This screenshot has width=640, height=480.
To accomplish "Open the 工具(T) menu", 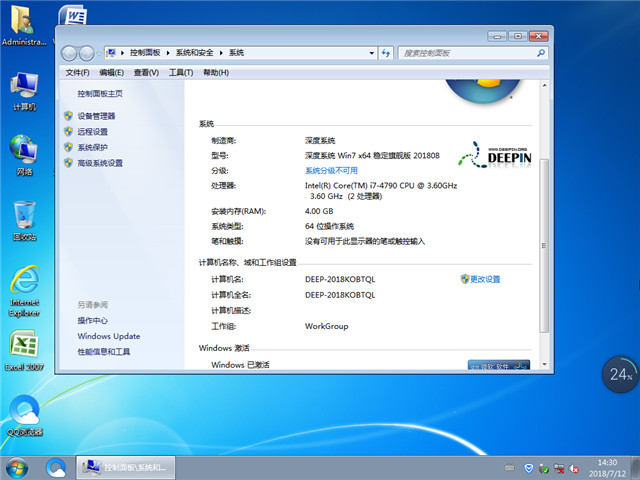I will pos(181,73).
